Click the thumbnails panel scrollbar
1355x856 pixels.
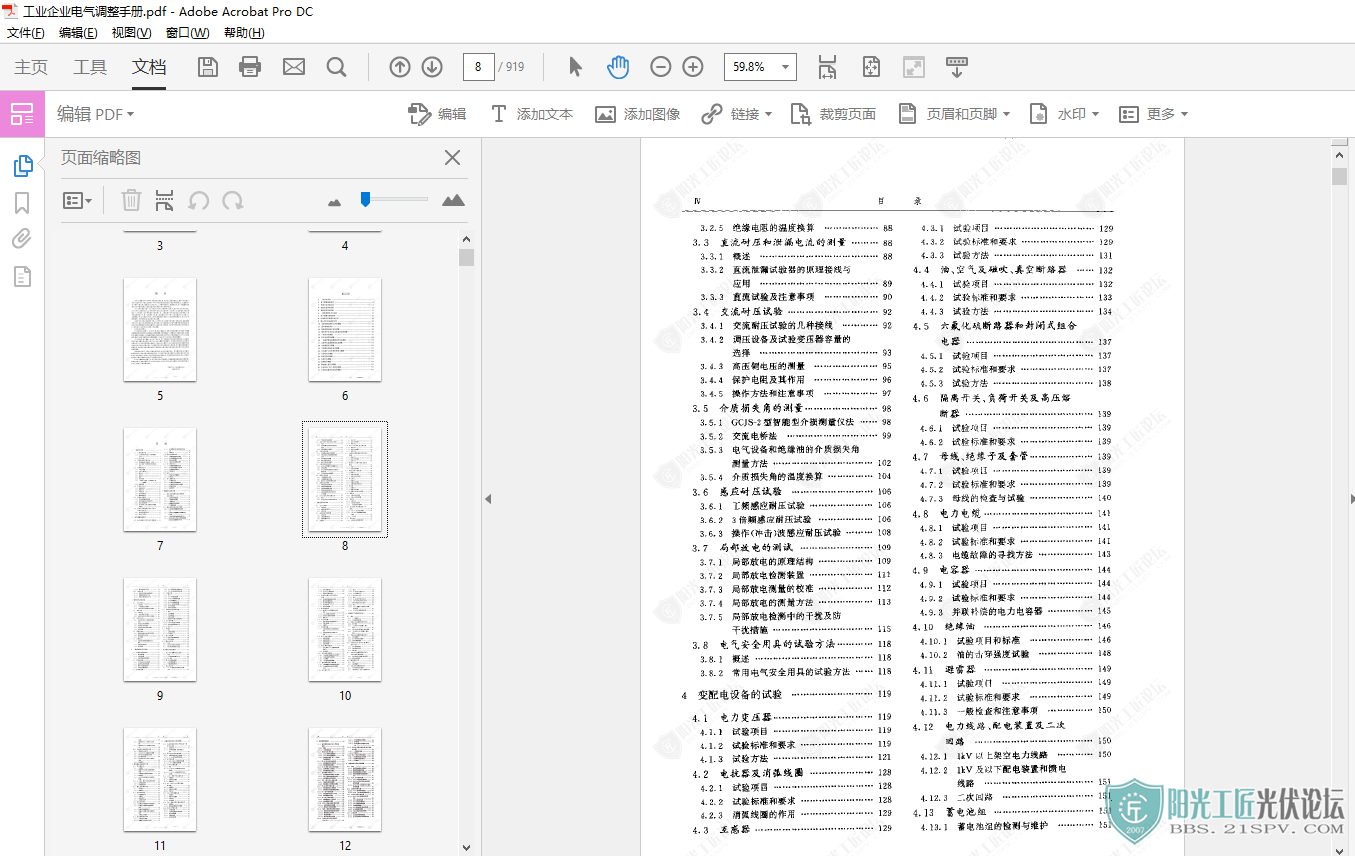tap(466, 258)
